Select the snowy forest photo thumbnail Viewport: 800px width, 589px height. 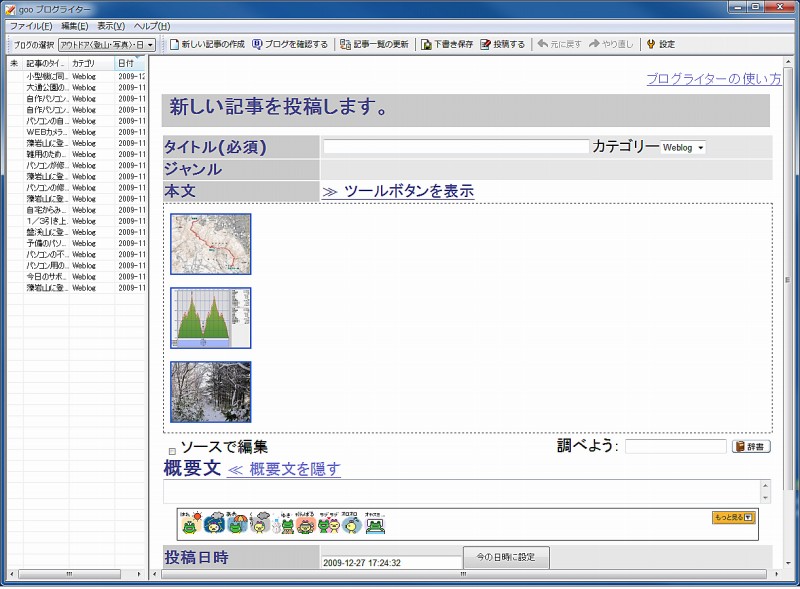click(211, 392)
